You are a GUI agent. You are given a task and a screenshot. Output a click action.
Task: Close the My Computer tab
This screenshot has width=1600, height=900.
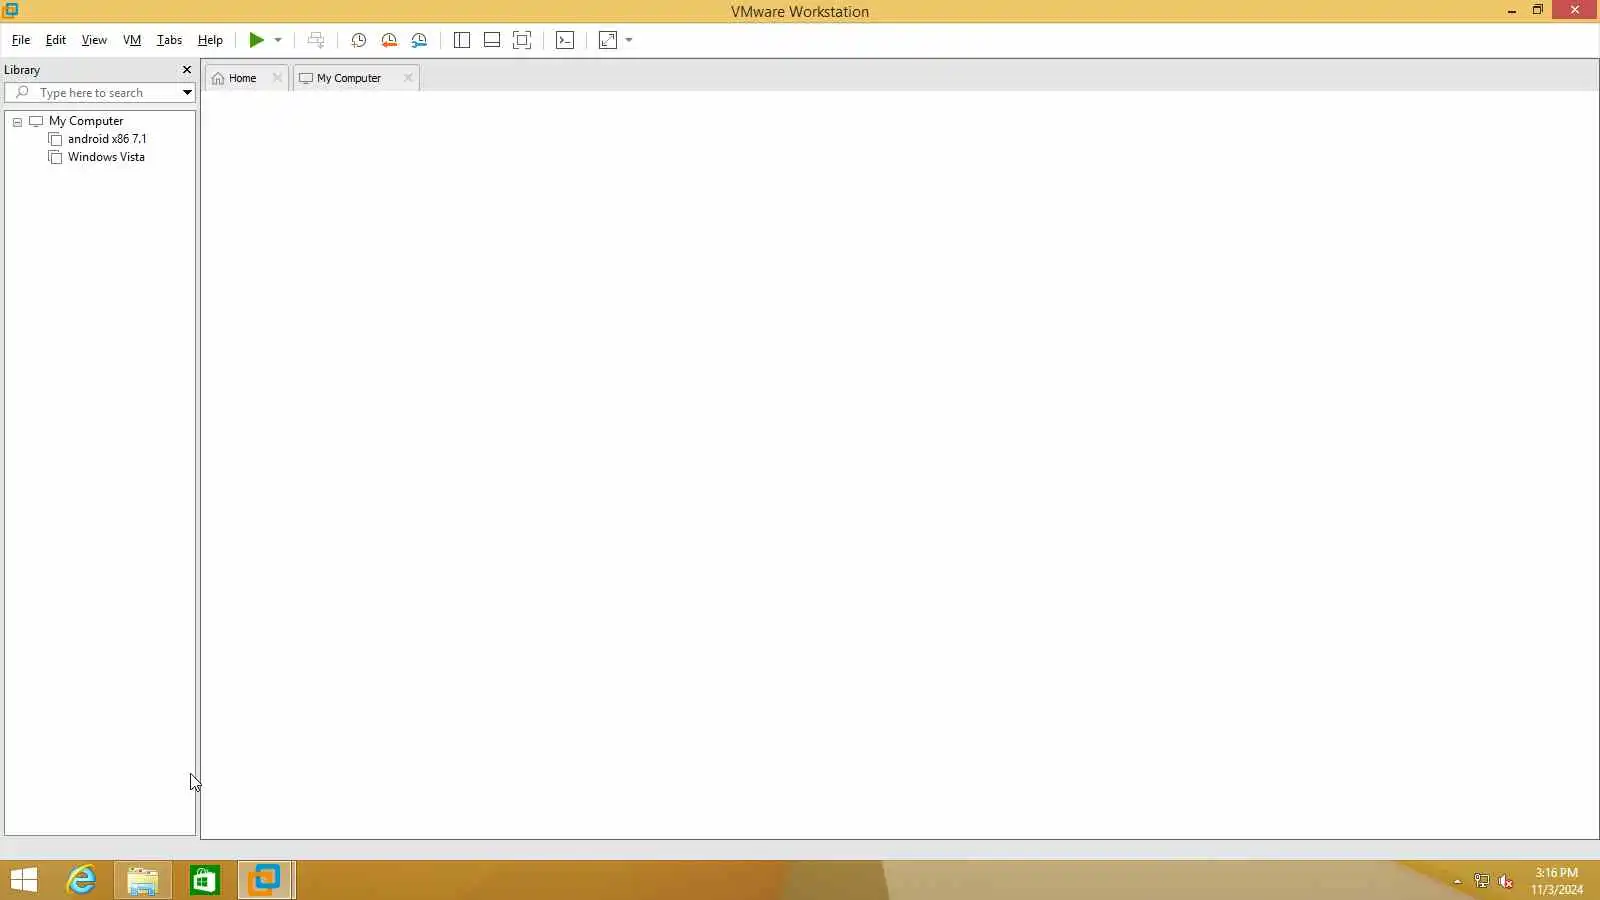408,78
